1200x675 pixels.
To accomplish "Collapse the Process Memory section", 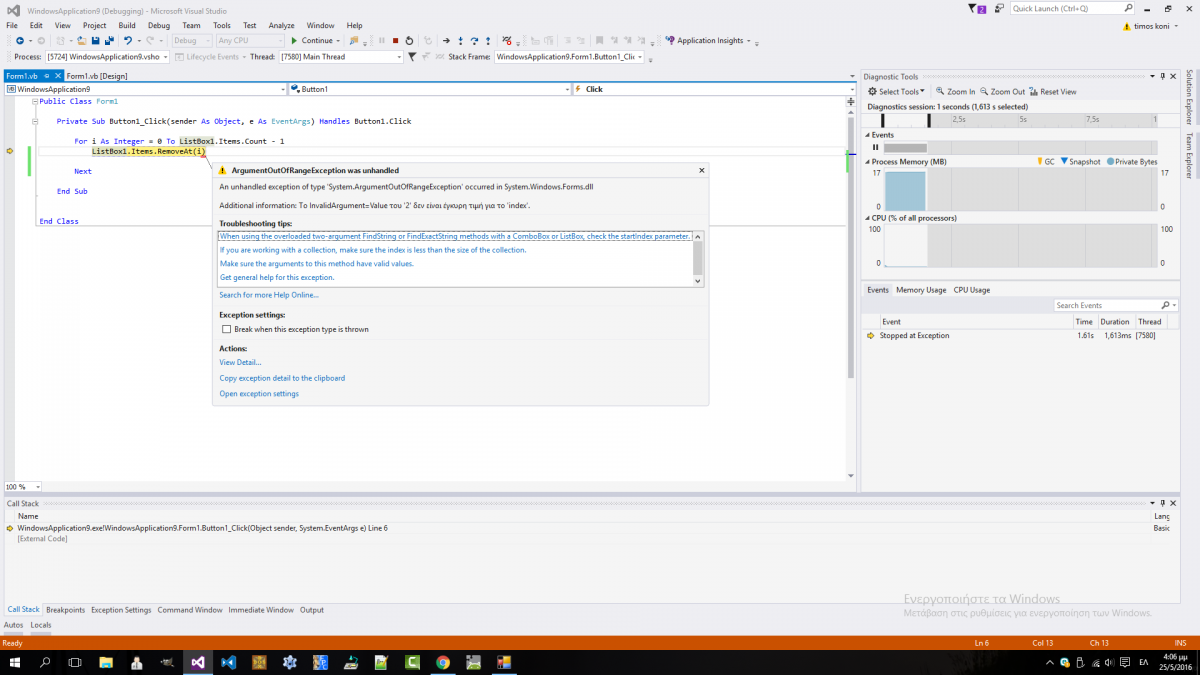I will pos(868,162).
